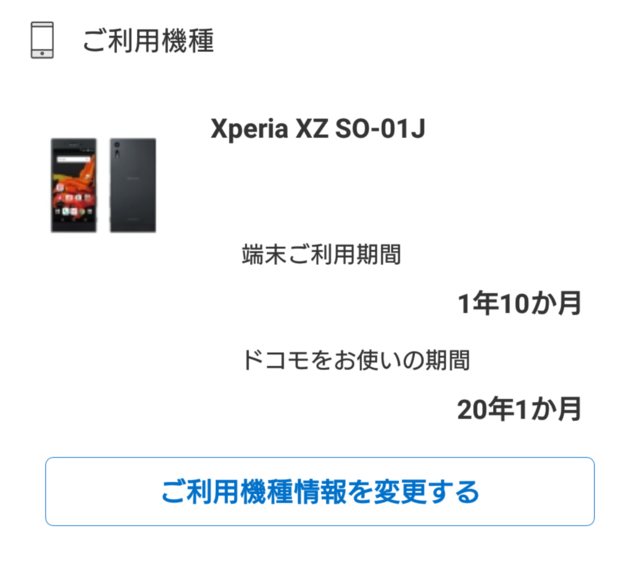The image size is (640, 568).
Task: Tap the SO-01J model number text
Action: point(380,129)
